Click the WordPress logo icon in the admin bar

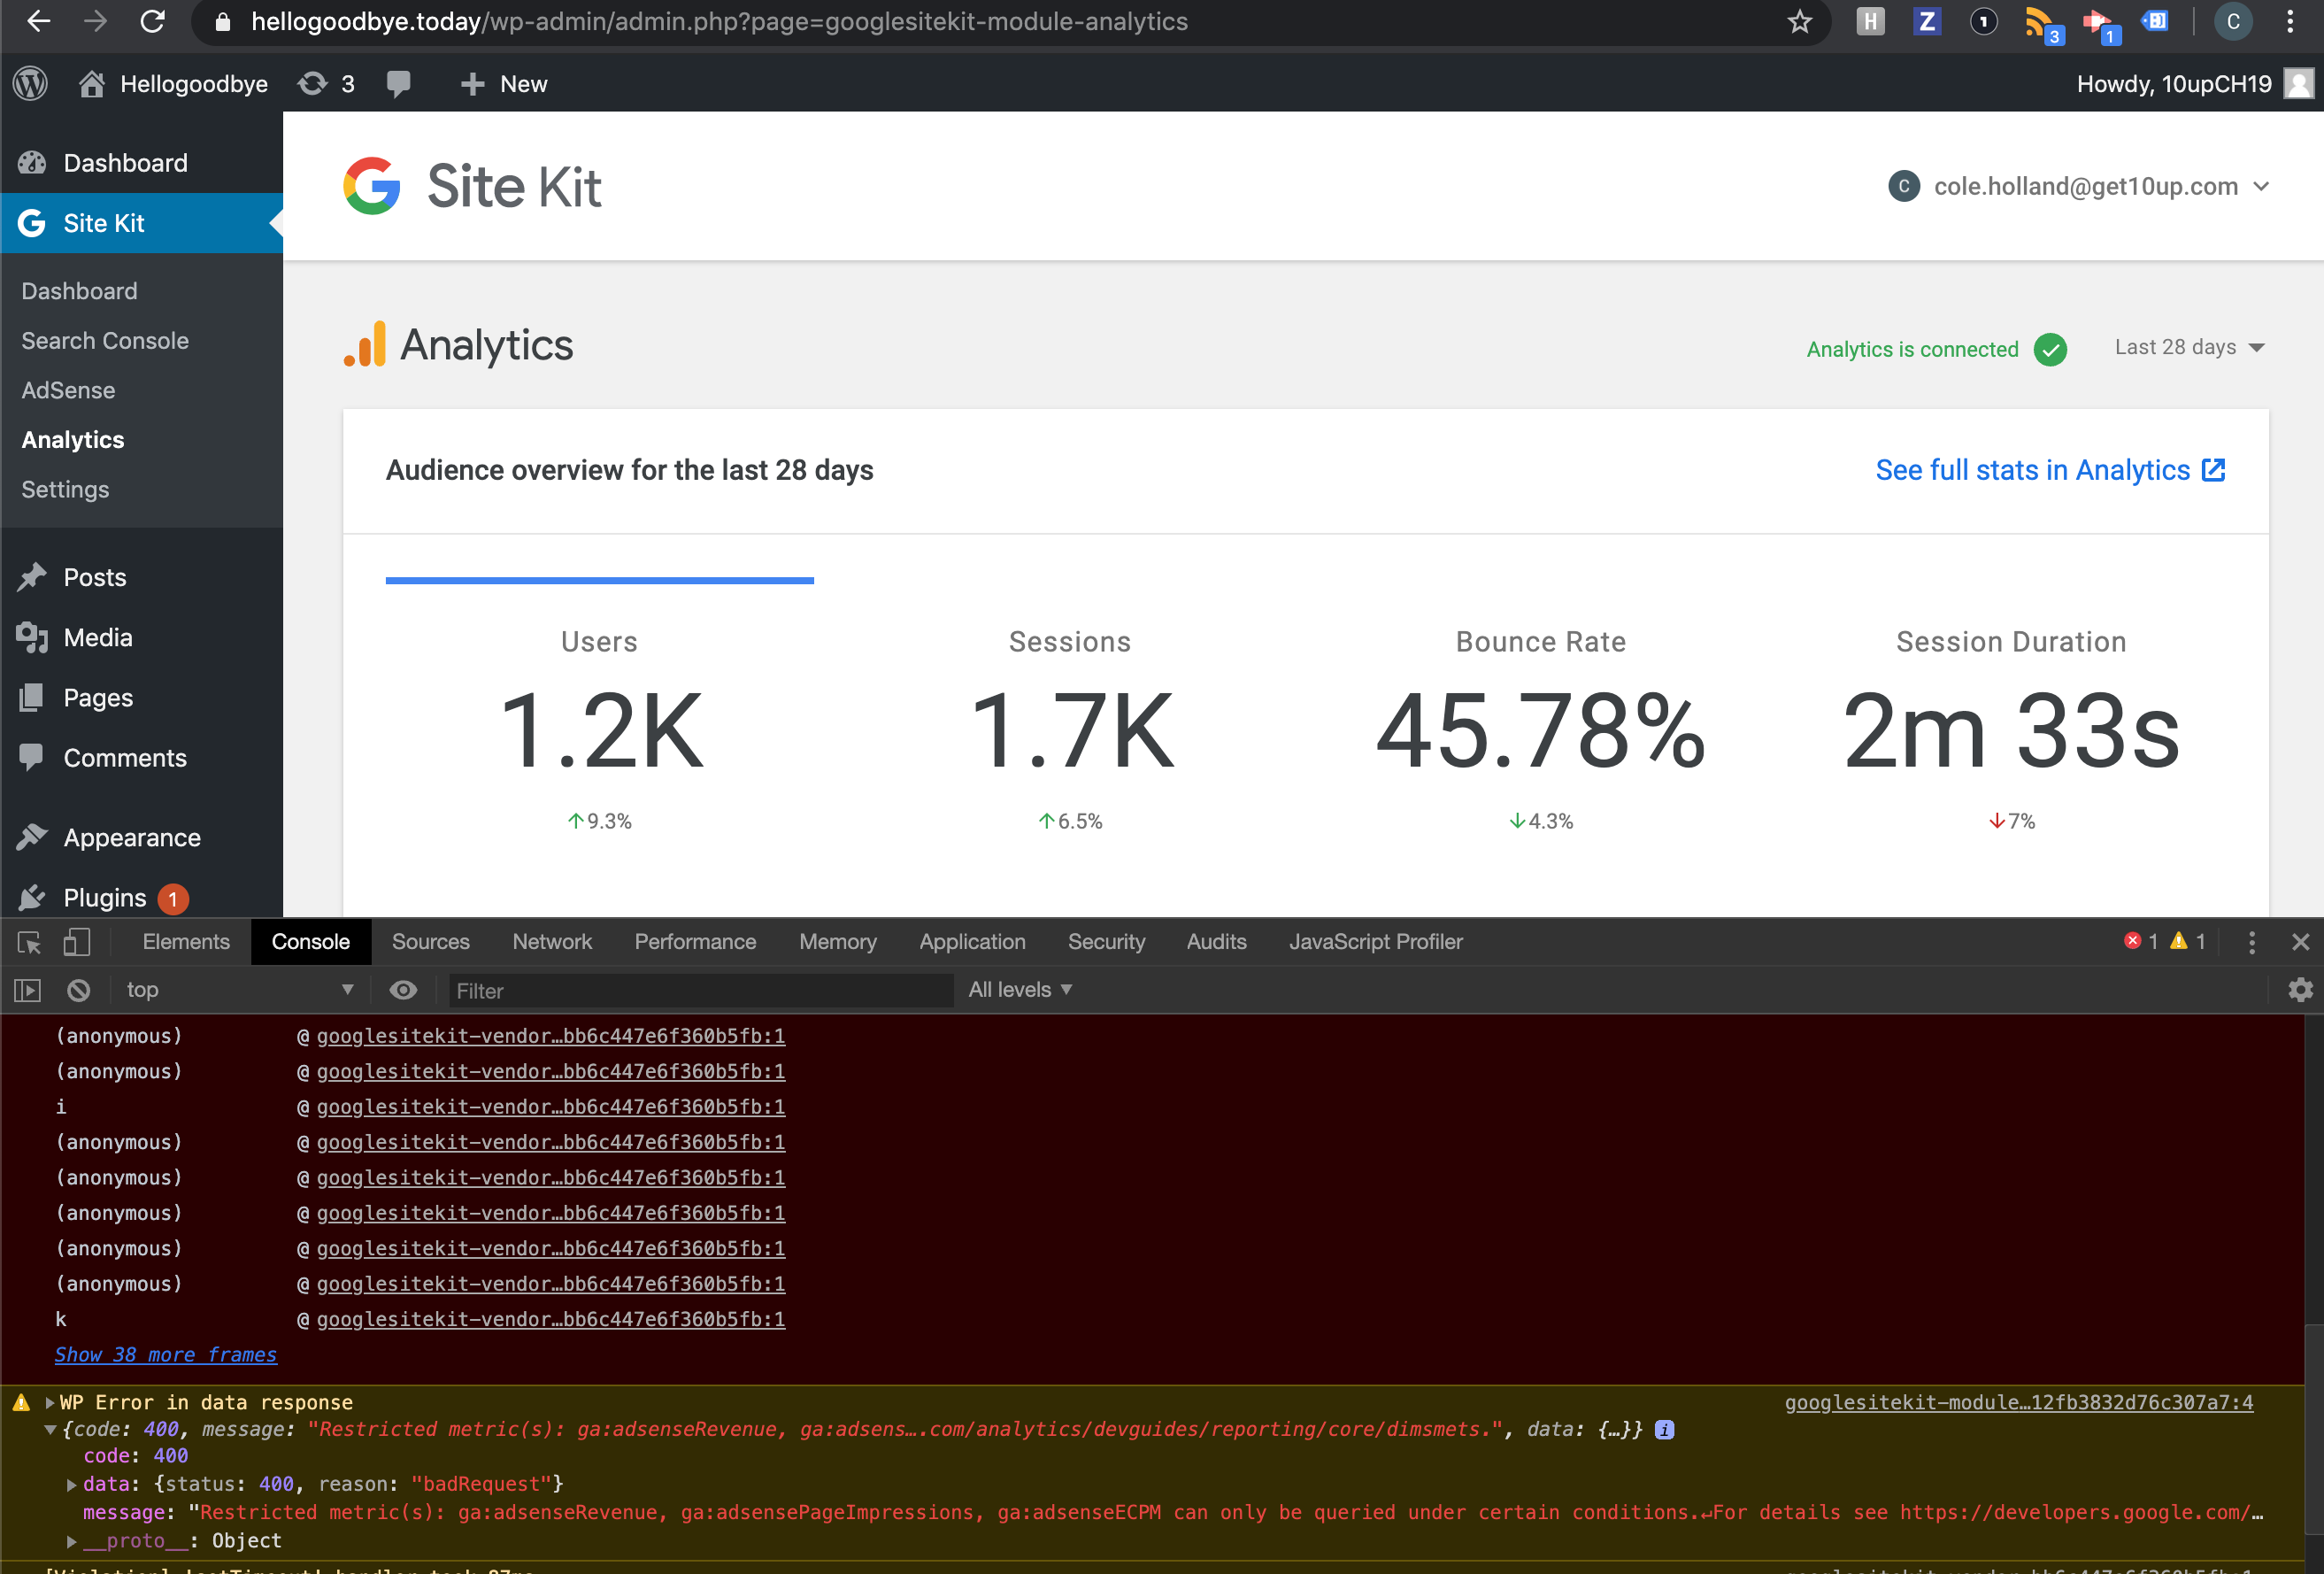tap(31, 83)
